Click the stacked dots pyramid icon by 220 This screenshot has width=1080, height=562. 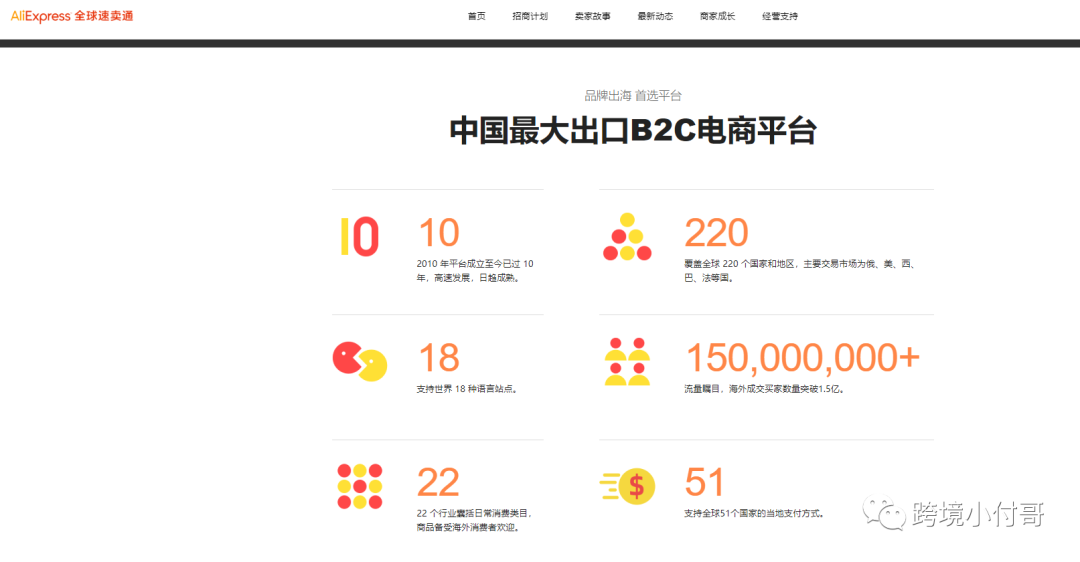(627, 237)
